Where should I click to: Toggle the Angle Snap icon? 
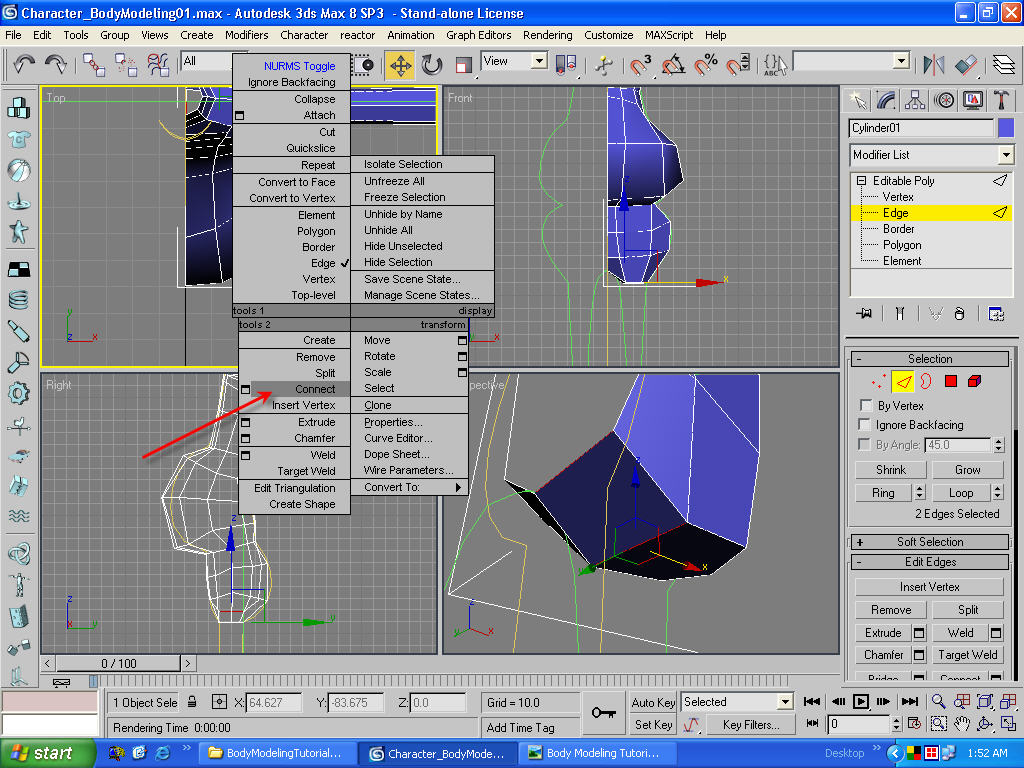(673, 65)
